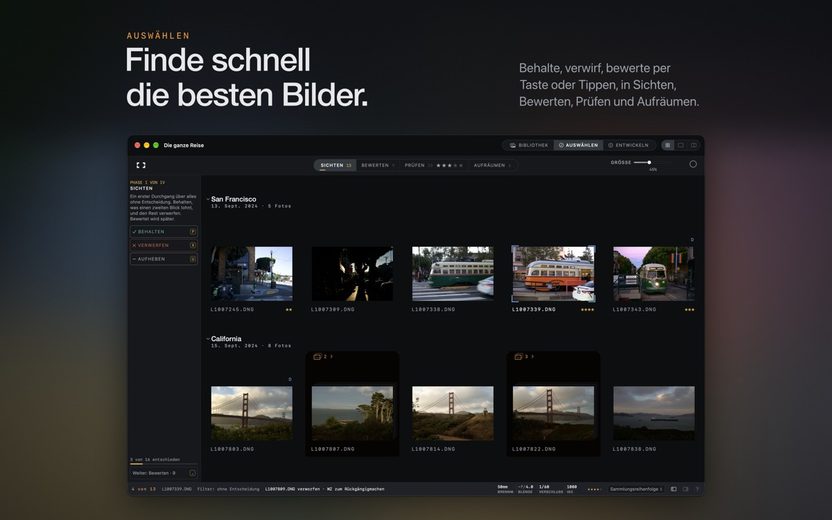Click the window title 'Die ganze Reise'
Screen dimensions: 832x520
(x=184, y=145)
